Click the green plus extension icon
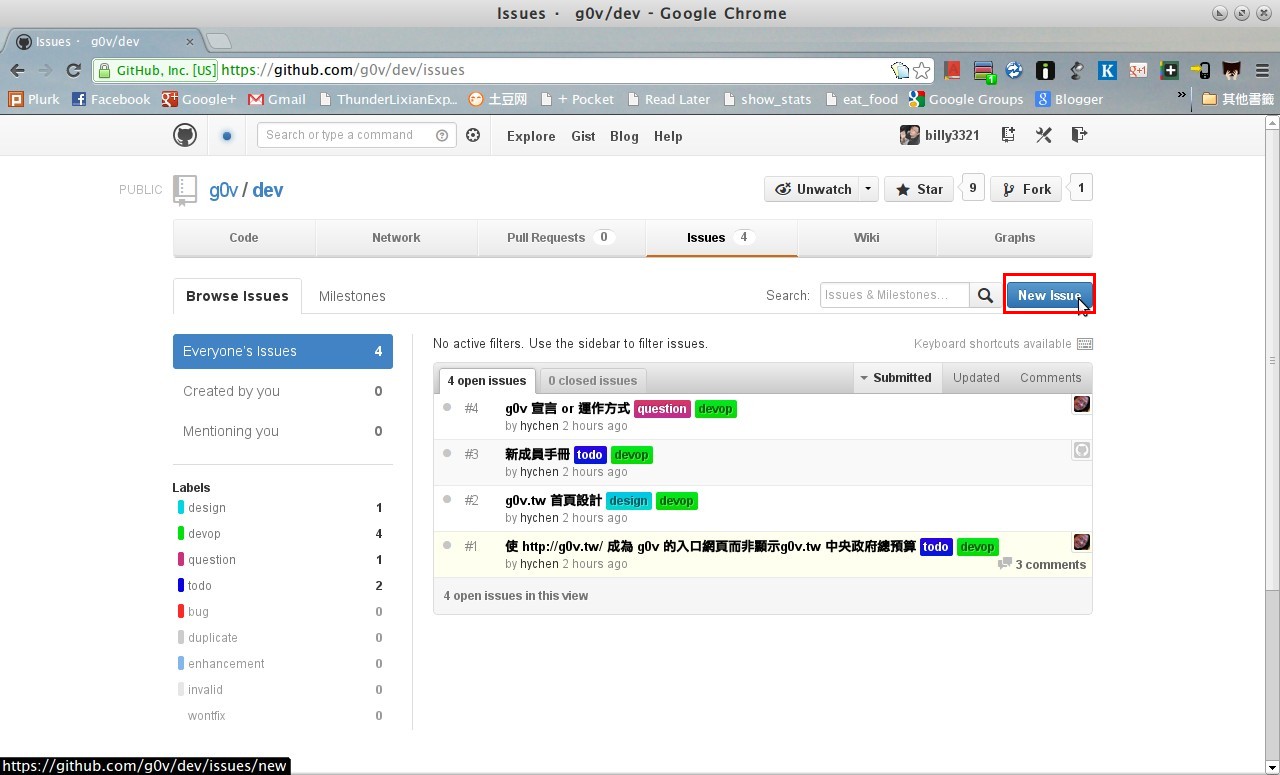Screen dimensions: 1280x775 1169,70
